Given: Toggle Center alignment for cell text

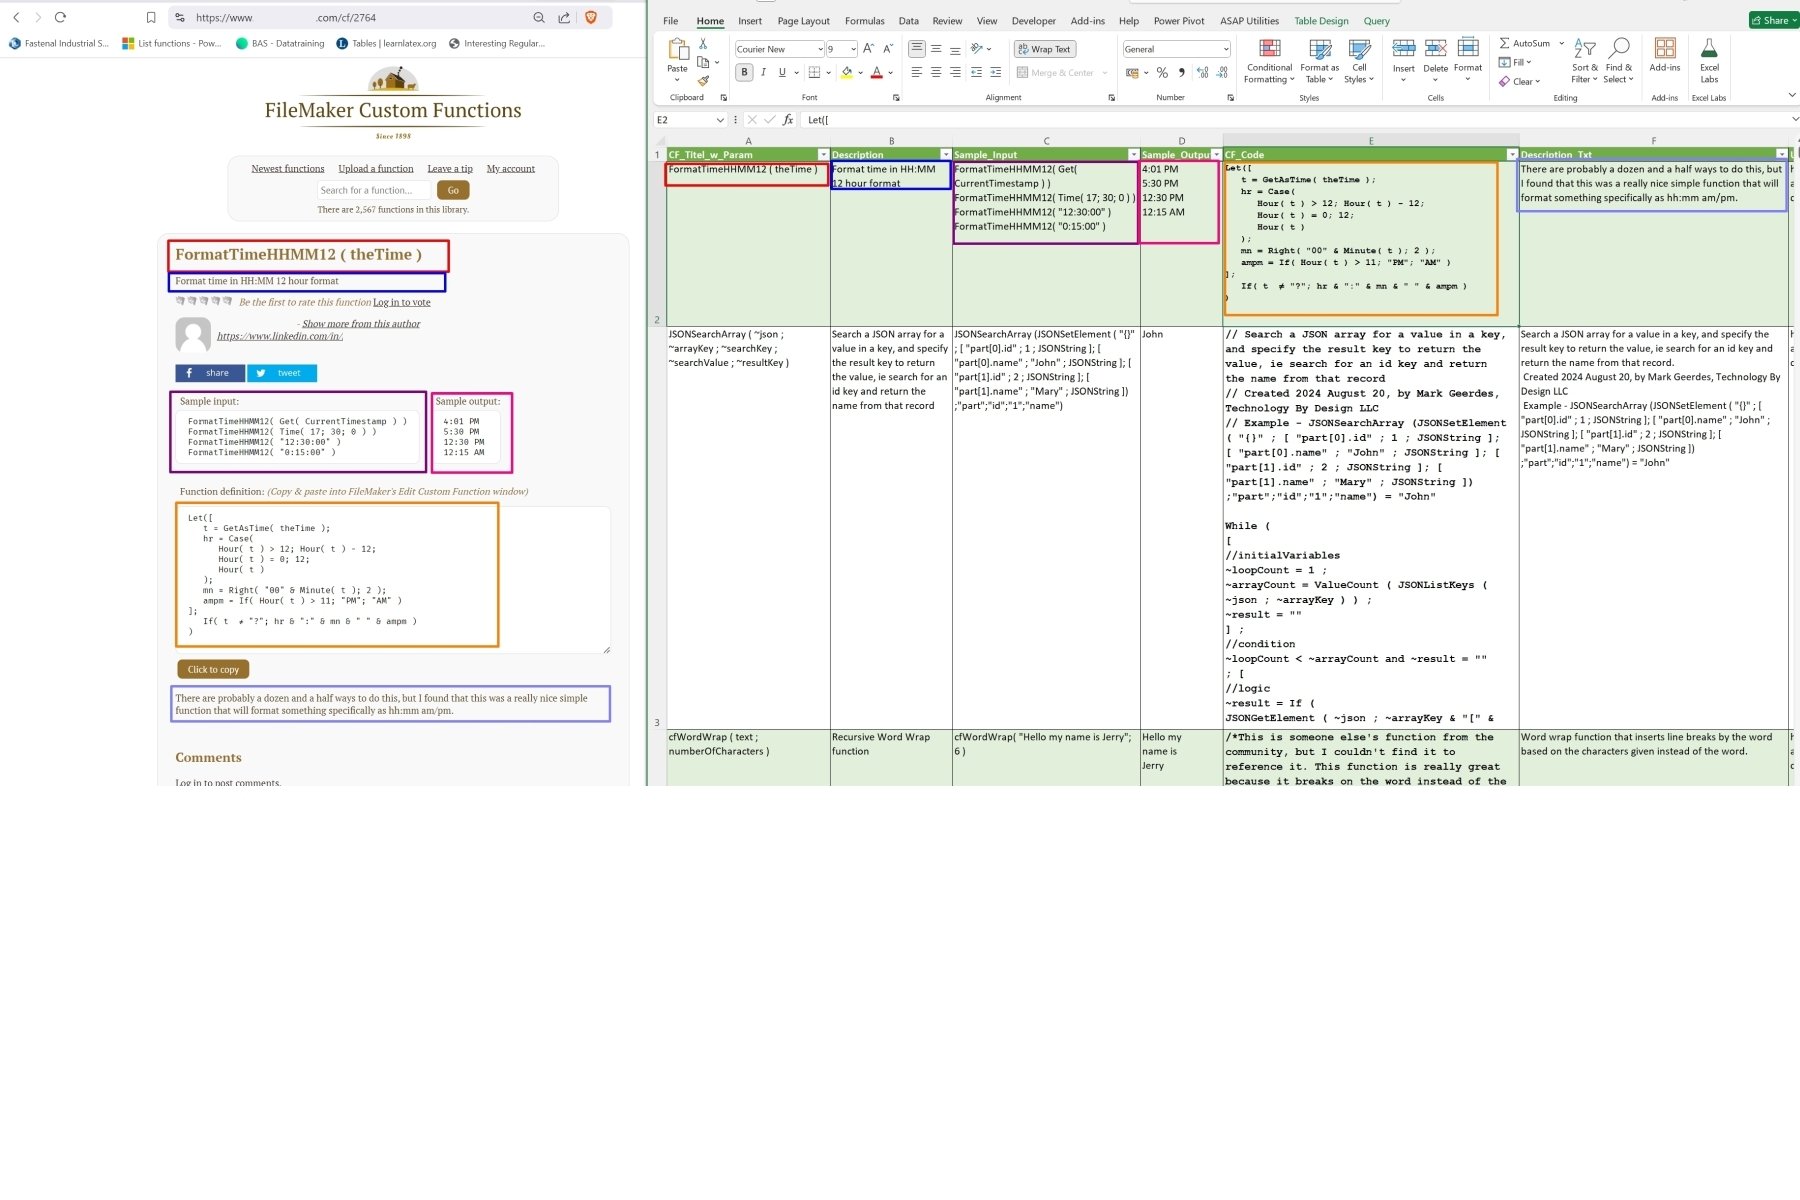Looking at the screenshot, I should tap(936, 72).
